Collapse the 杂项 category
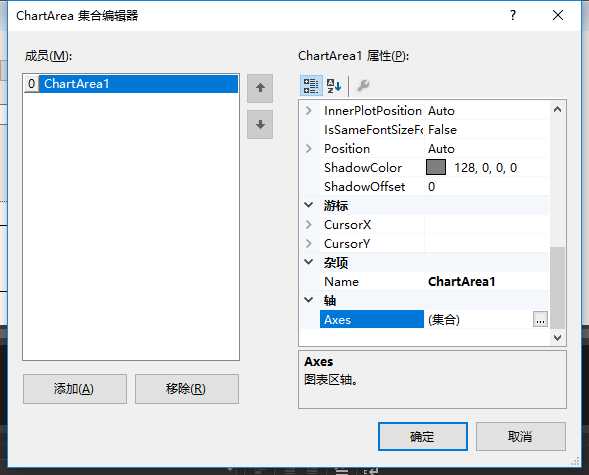Image resolution: width=589 pixels, height=475 pixels. pyautogui.click(x=309, y=262)
